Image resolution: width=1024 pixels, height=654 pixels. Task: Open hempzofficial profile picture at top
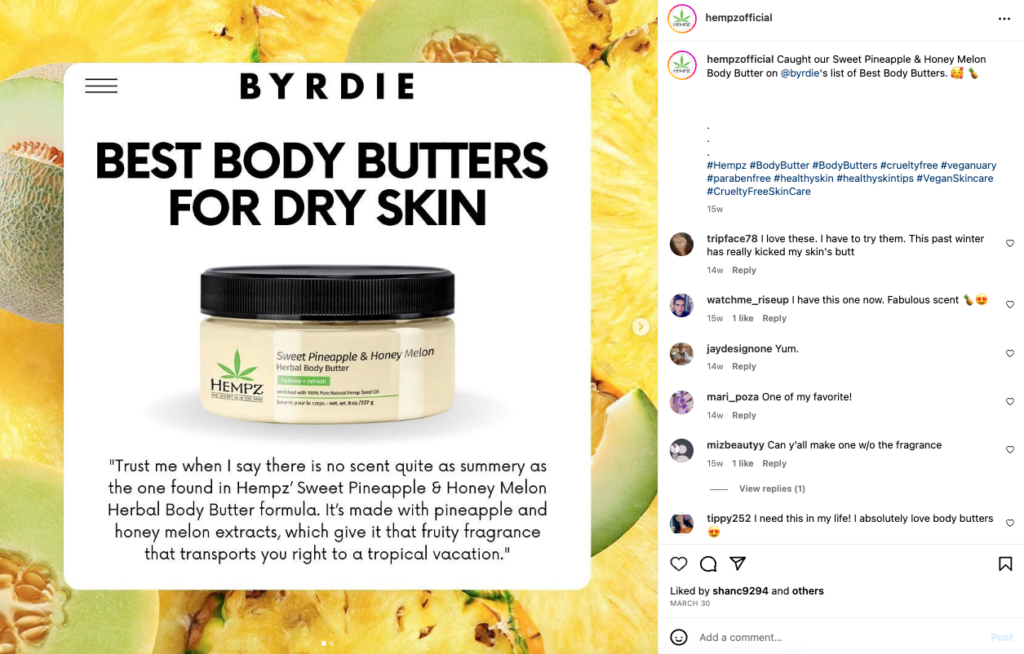point(682,18)
